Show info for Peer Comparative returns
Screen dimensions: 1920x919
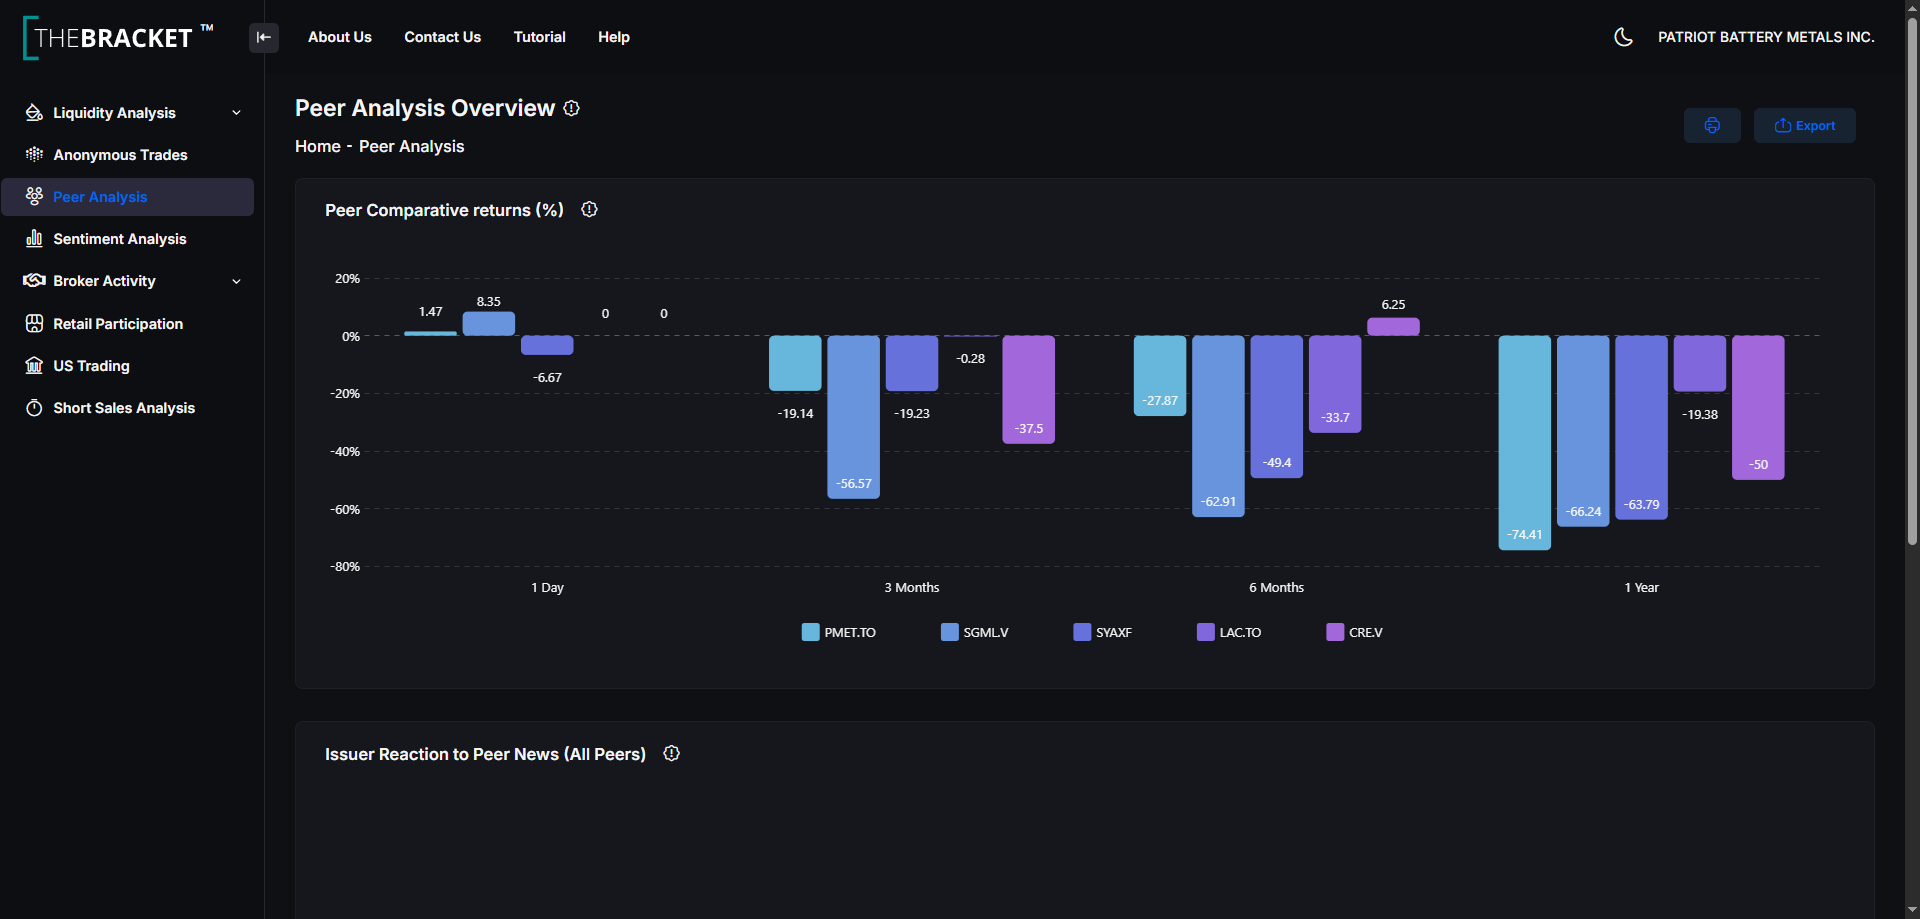coord(589,209)
